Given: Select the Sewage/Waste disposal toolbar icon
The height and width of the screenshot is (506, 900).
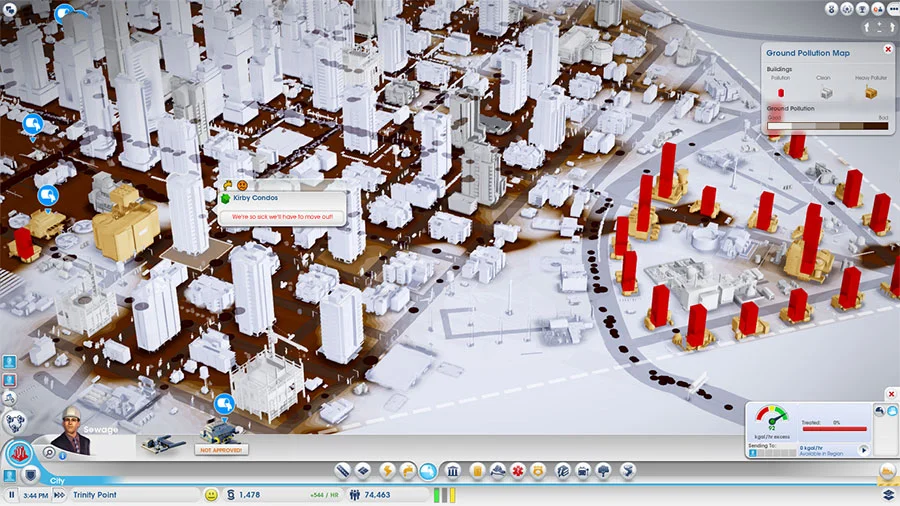Looking at the screenshot, I should point(428,471).
